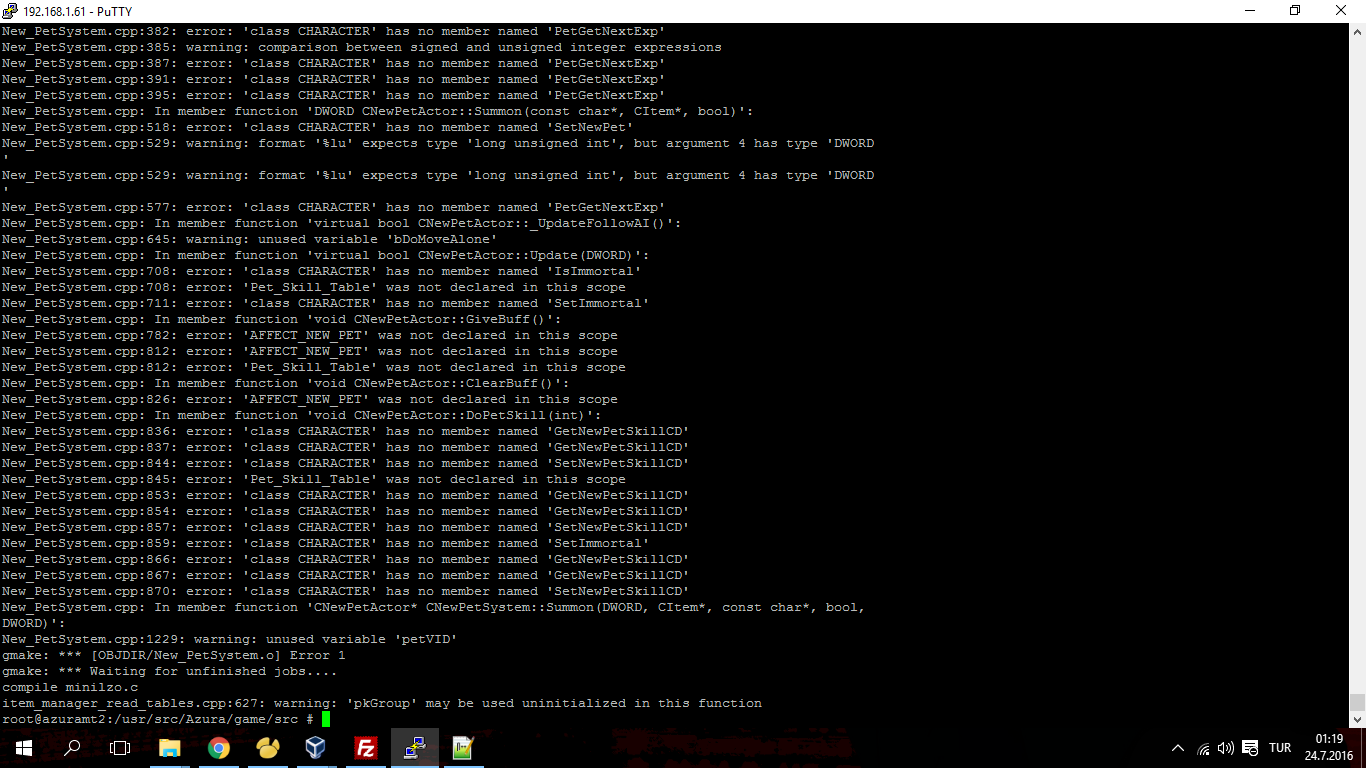Screen dimensions: 1366x768
Task: Open the clock showing 01:19 24.7.2016
Action: point(1329,747)
